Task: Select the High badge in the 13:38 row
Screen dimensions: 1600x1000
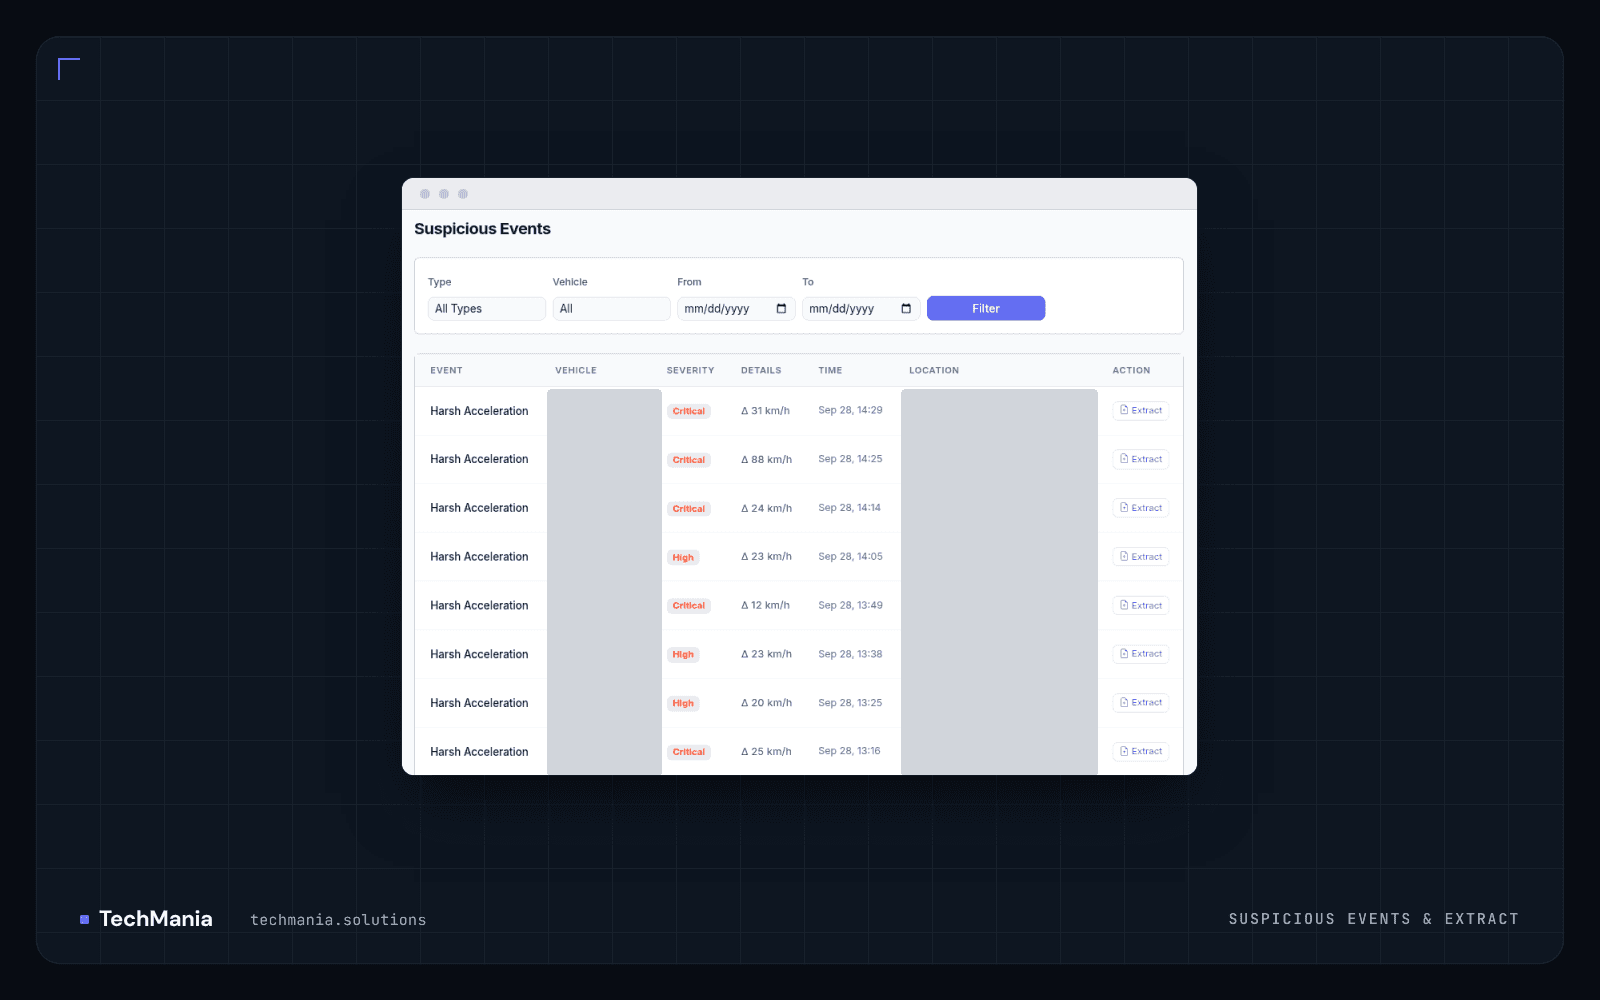Action: pyautogui.click(x=683, y=655)
